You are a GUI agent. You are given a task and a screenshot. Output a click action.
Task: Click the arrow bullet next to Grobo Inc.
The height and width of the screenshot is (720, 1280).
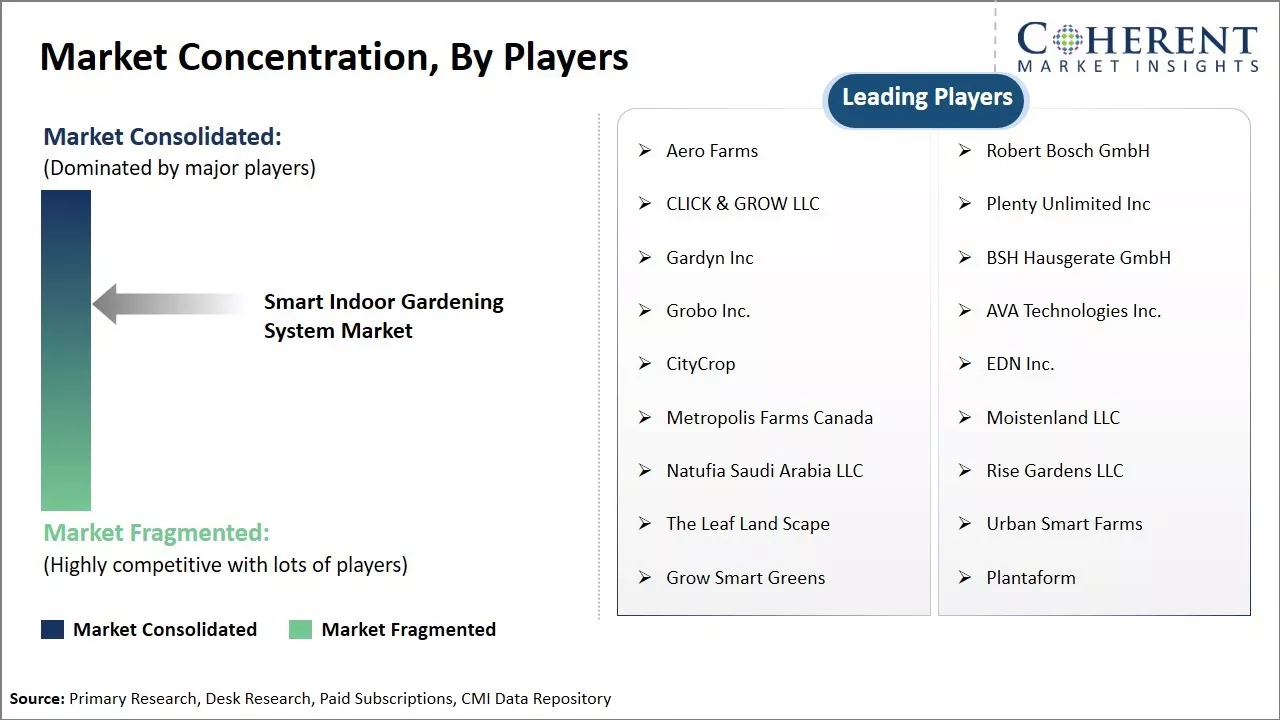(x=645, y=311)
